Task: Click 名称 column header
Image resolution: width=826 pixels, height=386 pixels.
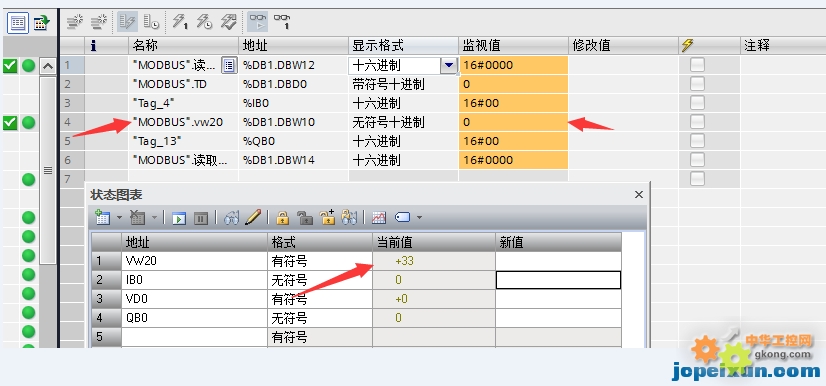Action: pyautogui.click(x=183, y=45)
